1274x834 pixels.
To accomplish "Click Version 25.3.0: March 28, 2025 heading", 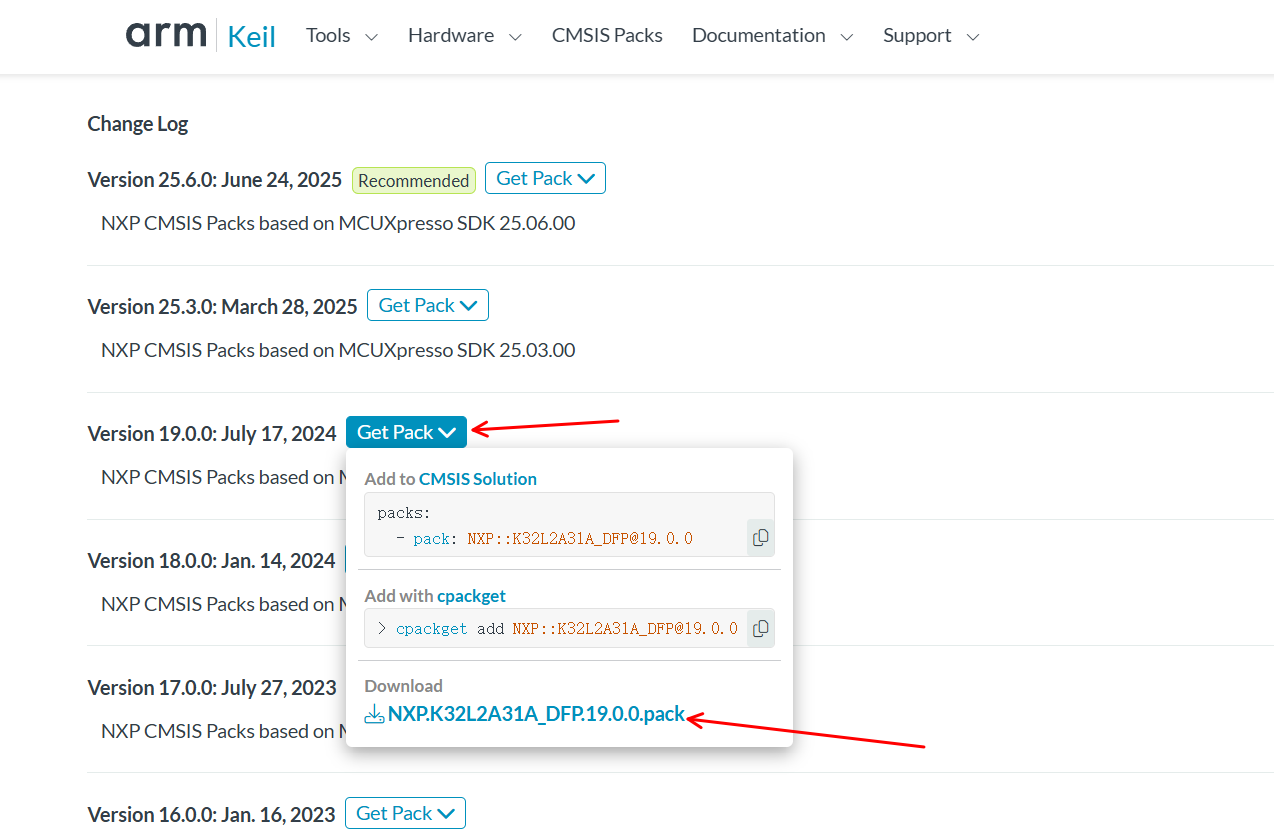I will coord(222,307).
